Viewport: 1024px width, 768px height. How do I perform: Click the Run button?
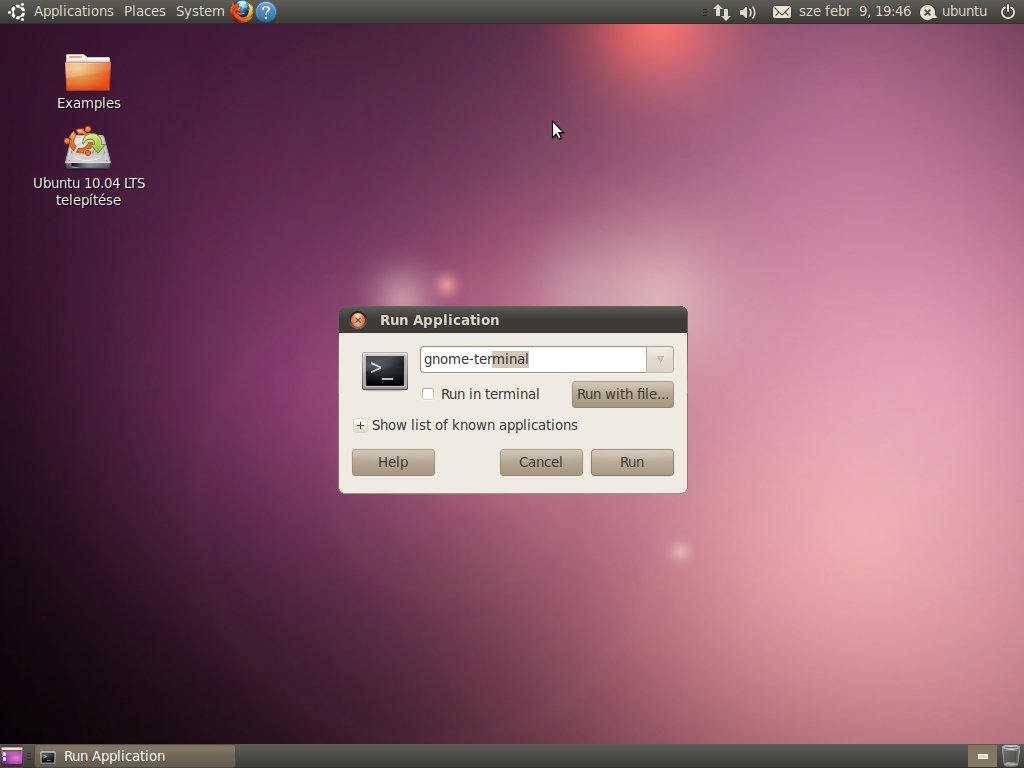tap(632, 462)
